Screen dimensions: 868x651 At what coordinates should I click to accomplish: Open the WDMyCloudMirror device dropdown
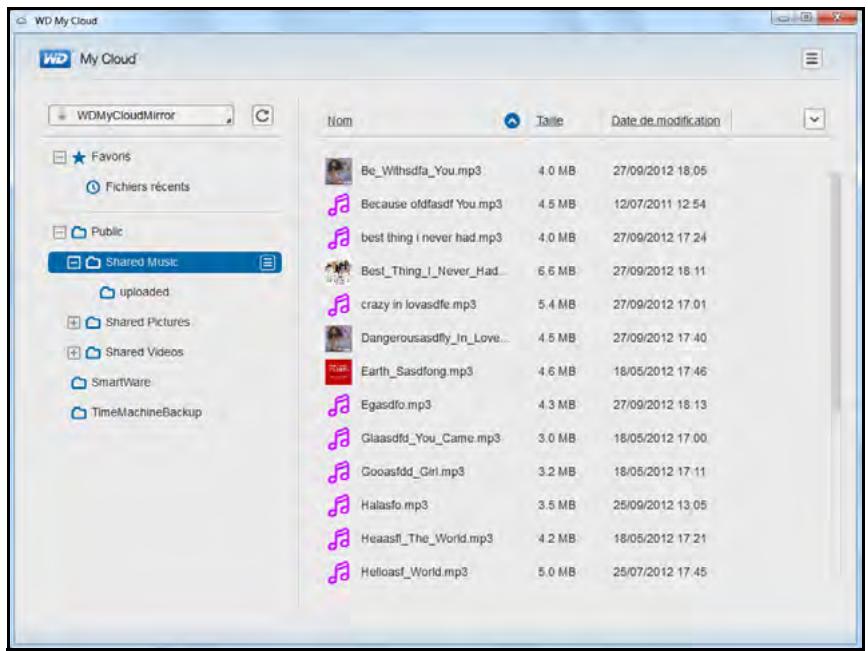(141, 115)
